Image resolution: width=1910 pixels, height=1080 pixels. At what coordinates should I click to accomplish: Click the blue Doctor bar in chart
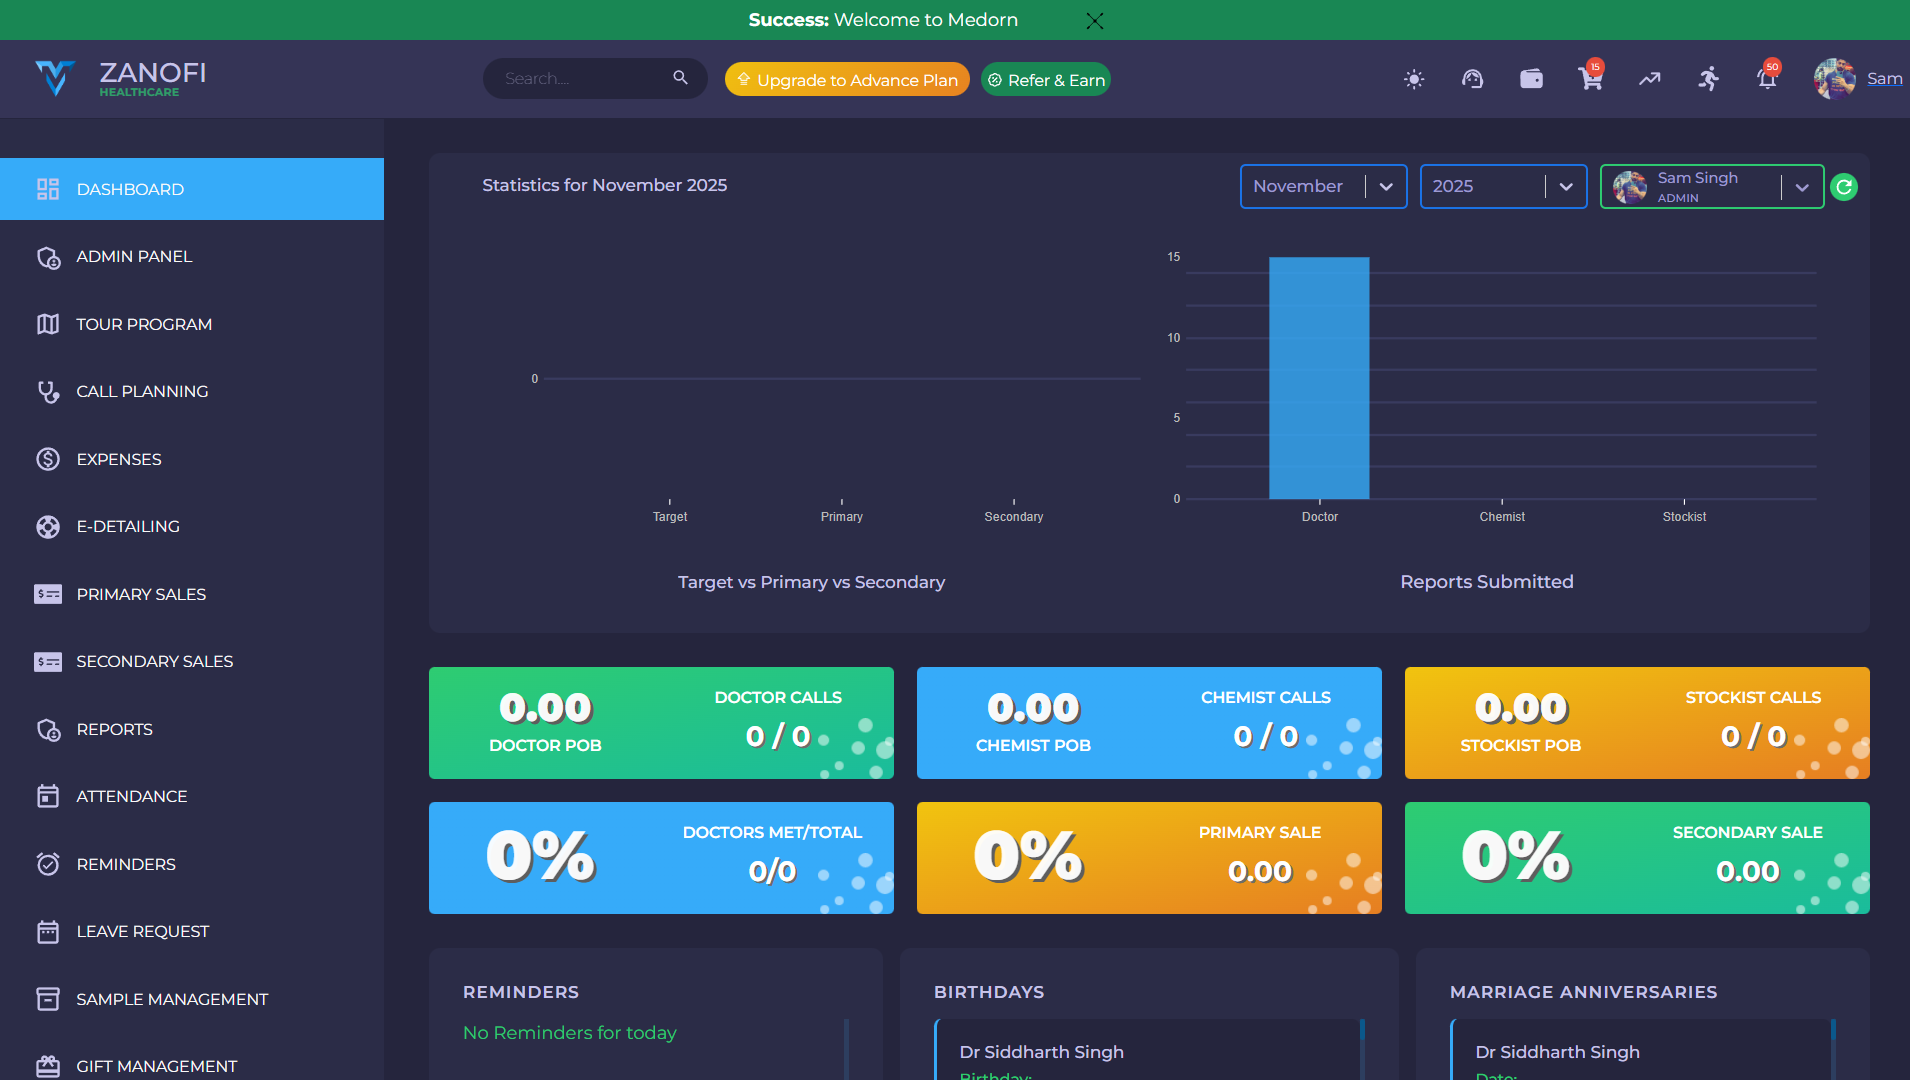click(1319, 378)
